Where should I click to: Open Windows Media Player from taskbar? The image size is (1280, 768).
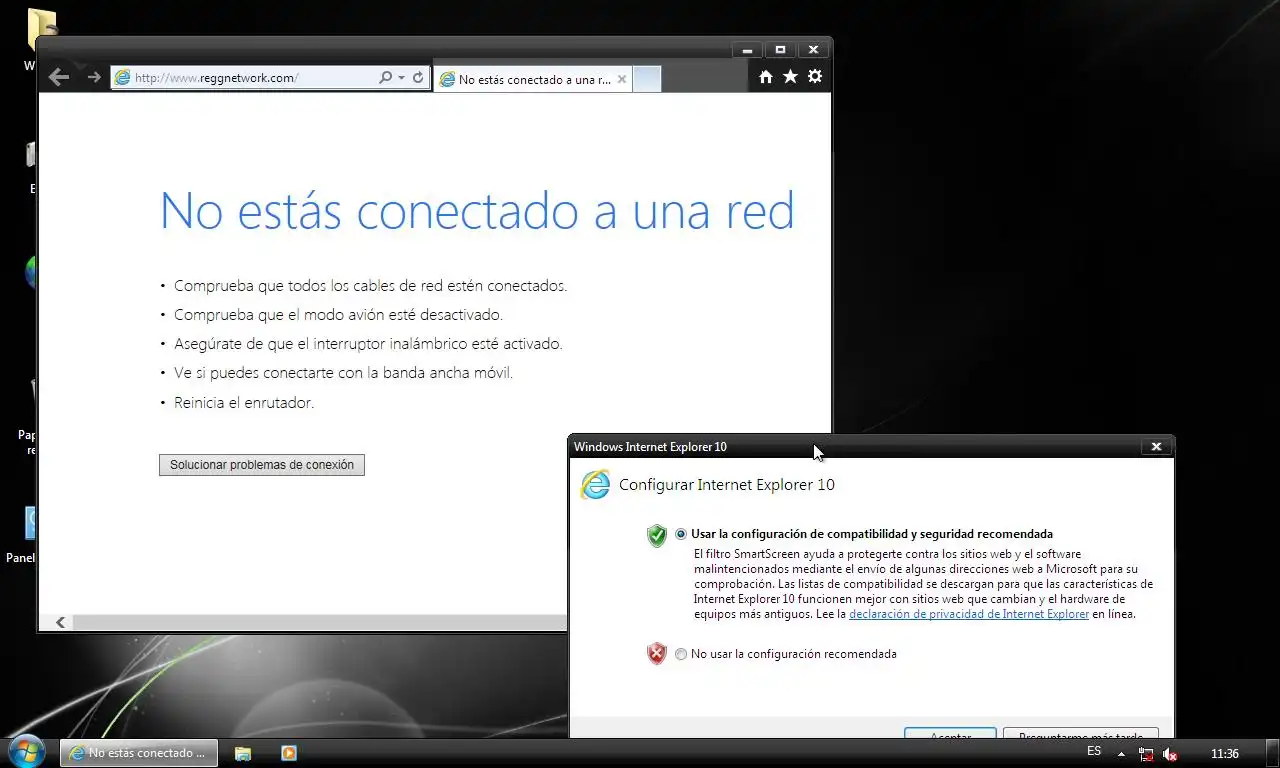point(288,753)
